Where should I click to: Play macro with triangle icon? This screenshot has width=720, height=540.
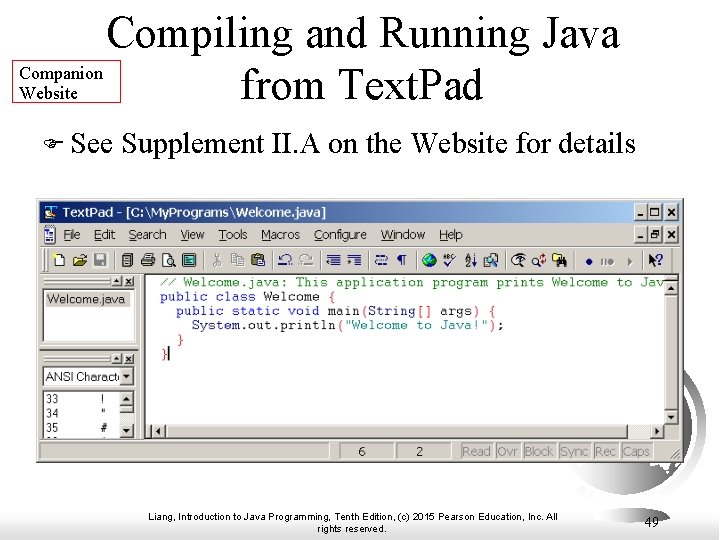[630, 262]
